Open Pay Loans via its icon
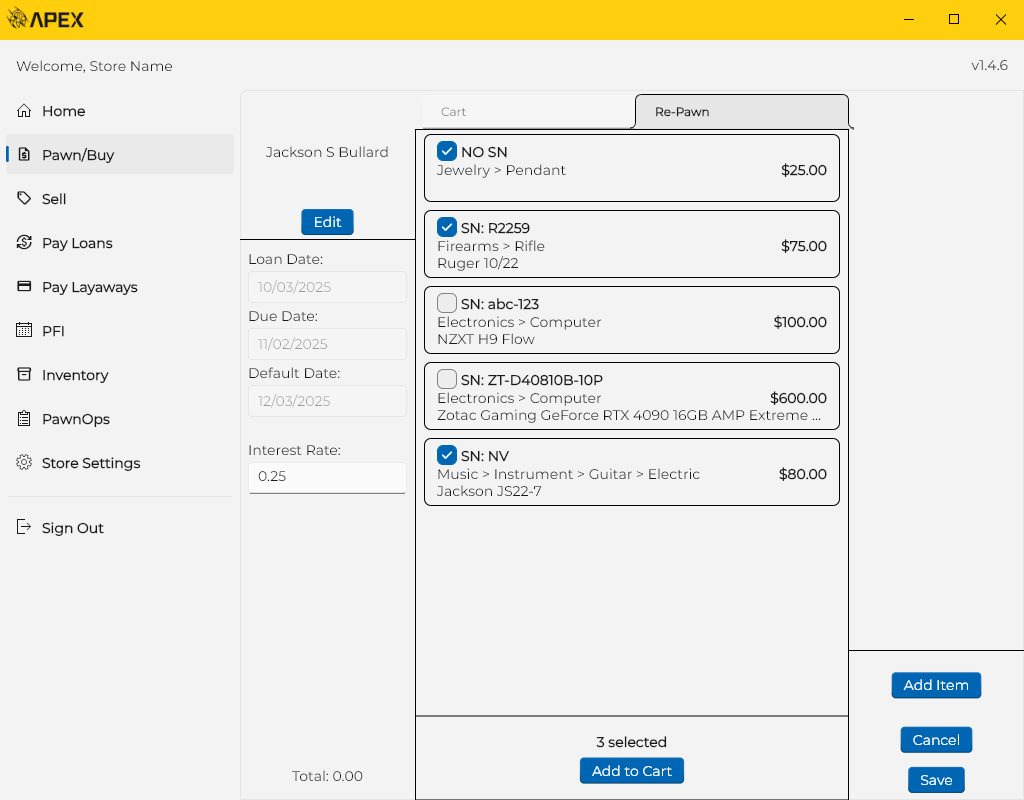Screen dimensions: 1024x800 pyautogui.click(x=24, y=243)
